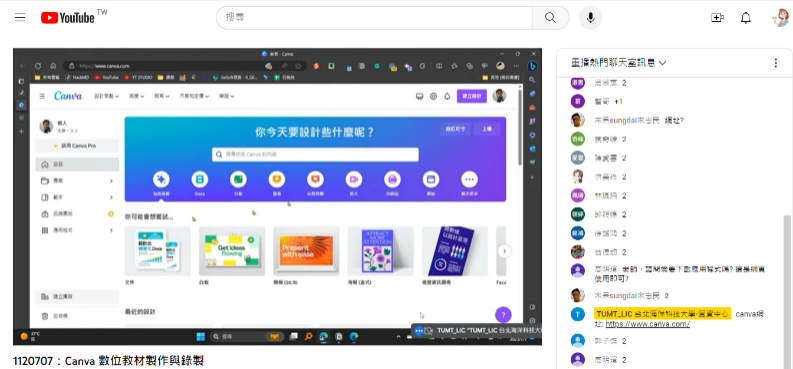The width and height of the screenshot is (793, 369).
Task: Click the YouTube search input field
Action: coord(374,18)
